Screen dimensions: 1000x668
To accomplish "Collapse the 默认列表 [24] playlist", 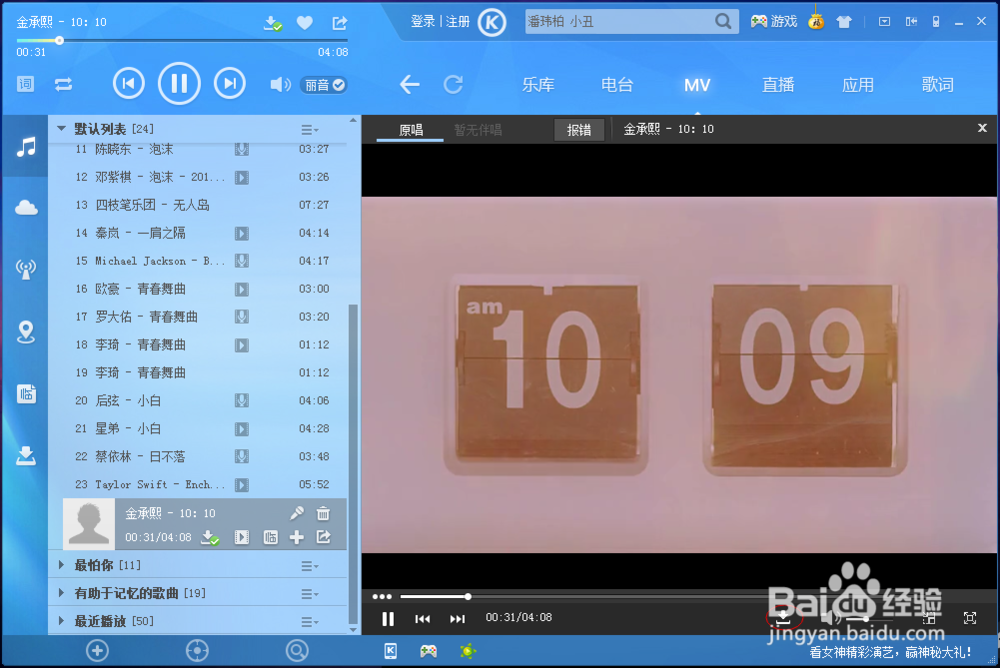I will tap(60, 128).
